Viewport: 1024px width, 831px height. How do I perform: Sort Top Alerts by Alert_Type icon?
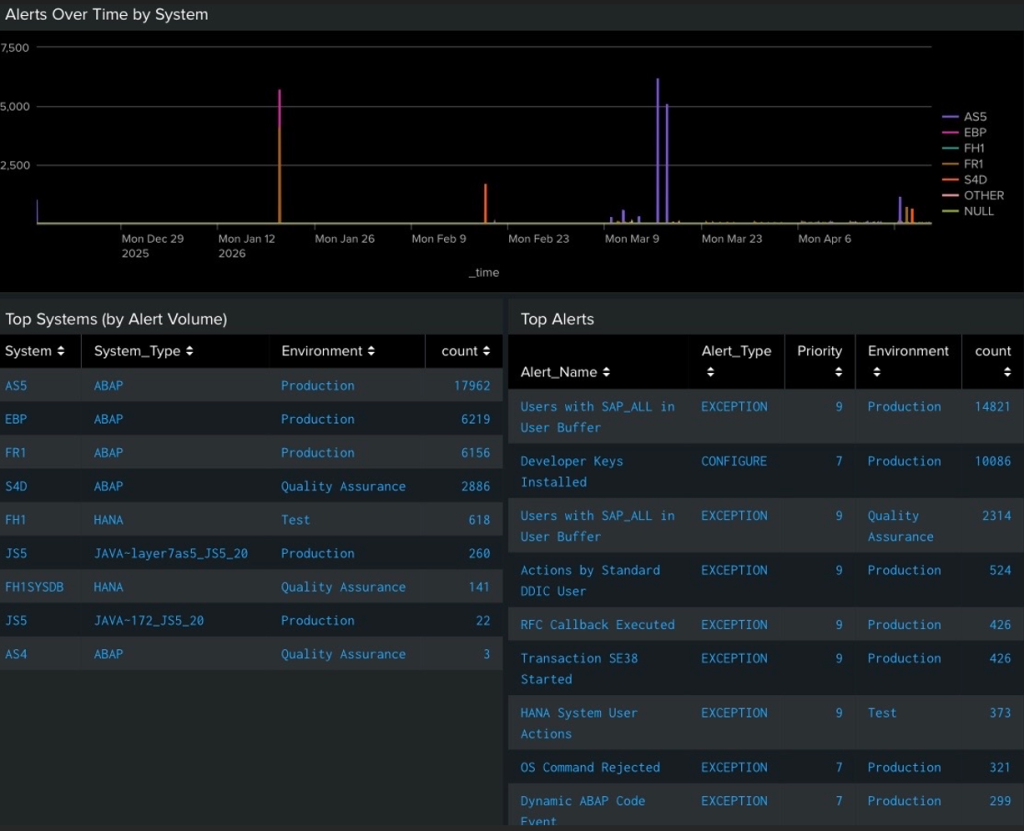coord(710,372)
